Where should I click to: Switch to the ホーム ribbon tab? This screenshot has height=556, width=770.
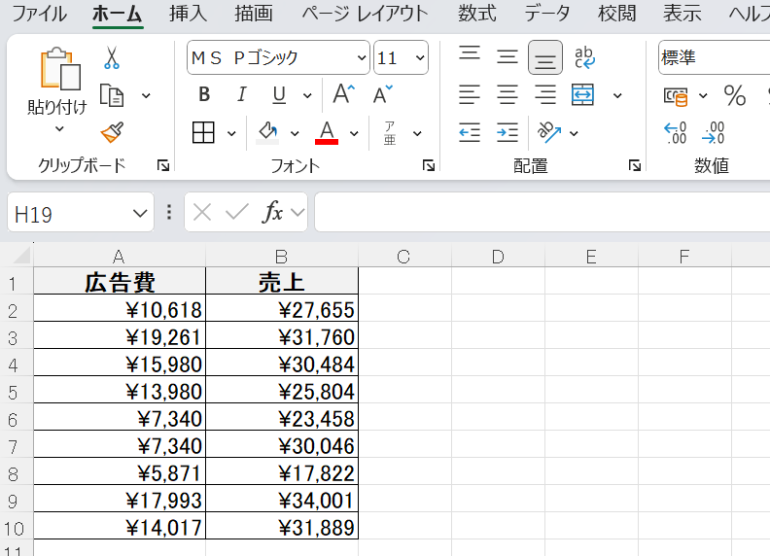point(117,14)
